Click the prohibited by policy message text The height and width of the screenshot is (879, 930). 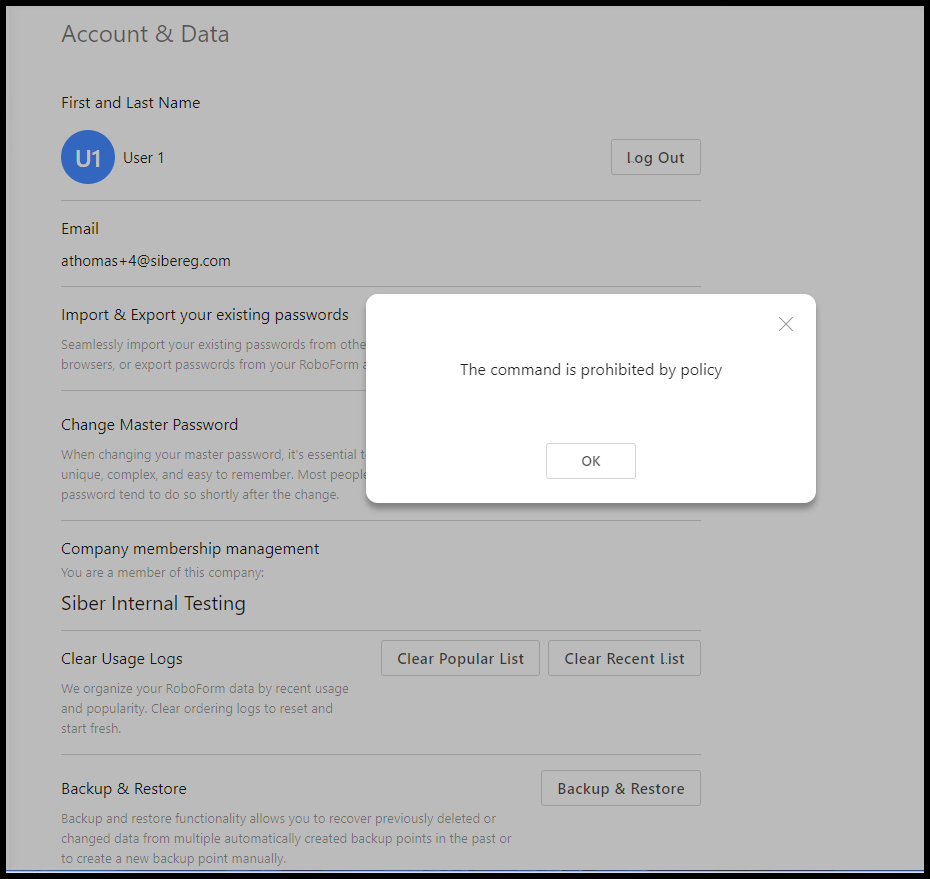(590, 370)
